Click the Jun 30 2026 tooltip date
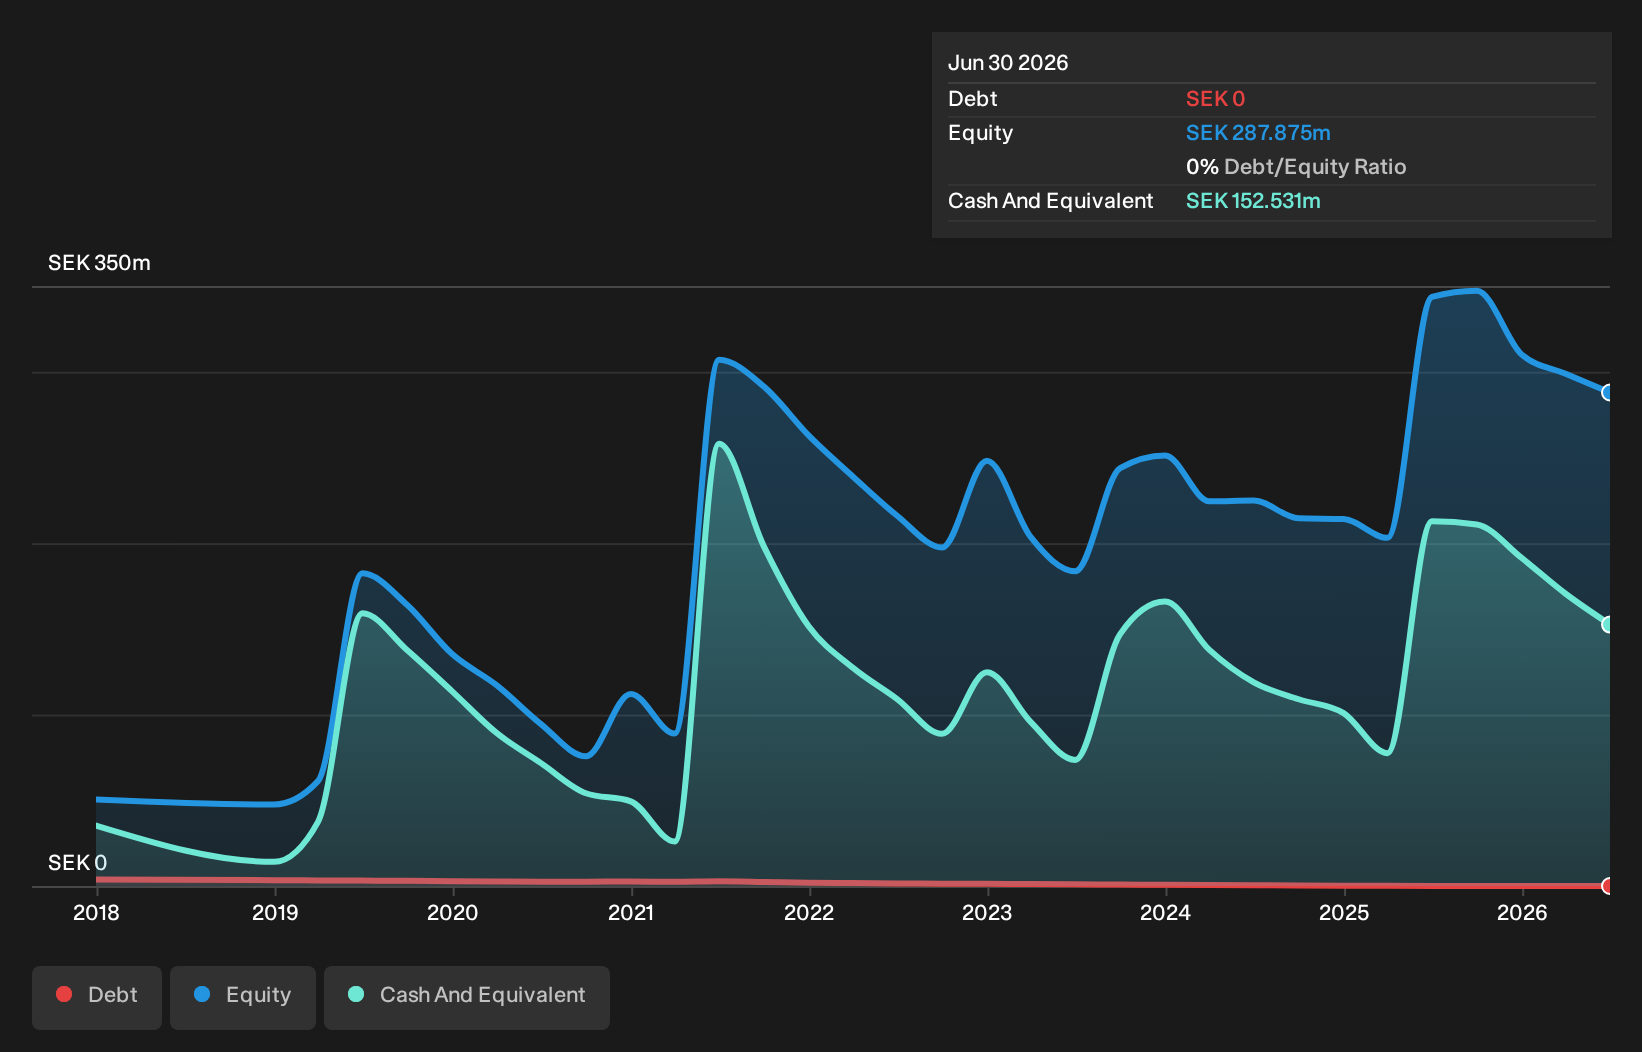 coord(1008,63)
